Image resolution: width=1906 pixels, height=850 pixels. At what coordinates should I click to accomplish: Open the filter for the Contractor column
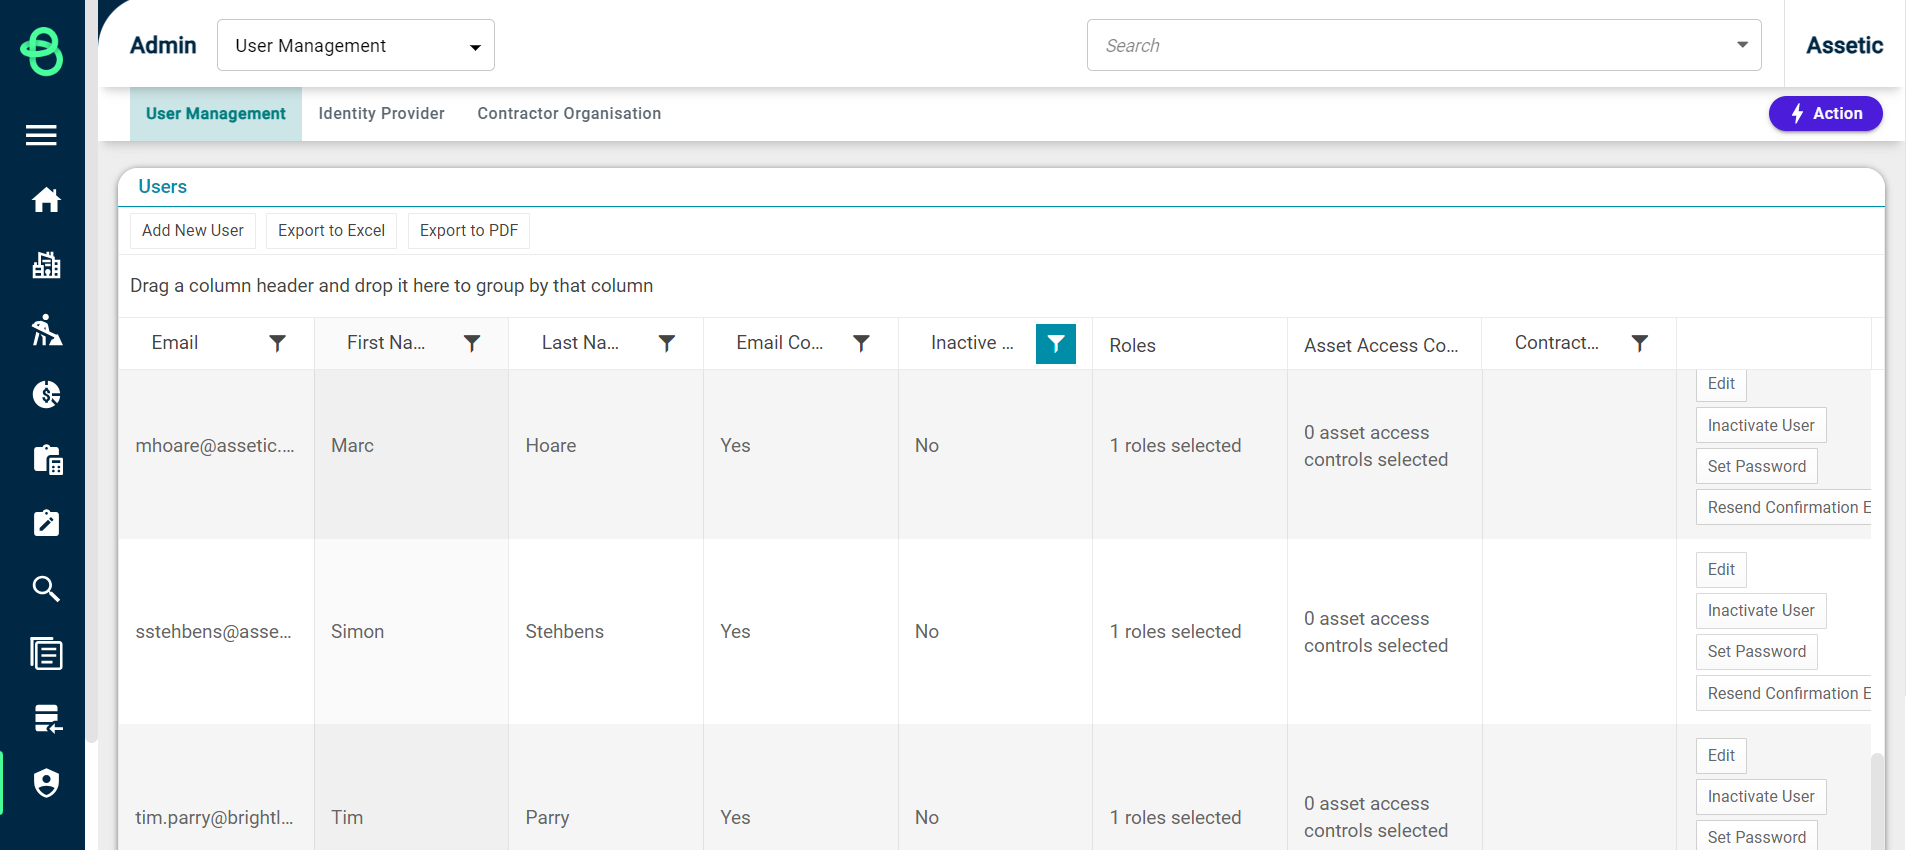pyautogui.click(x=1640, y=343)
